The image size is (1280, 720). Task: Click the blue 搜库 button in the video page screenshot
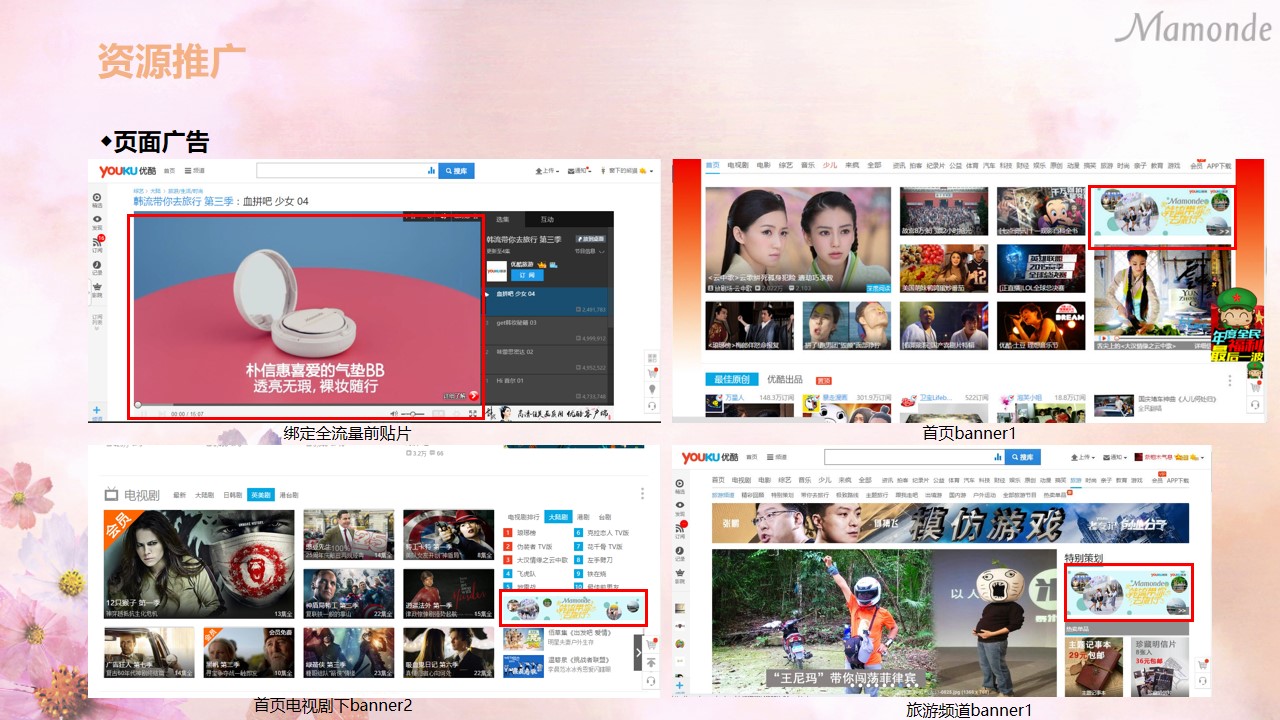point(456,171)
